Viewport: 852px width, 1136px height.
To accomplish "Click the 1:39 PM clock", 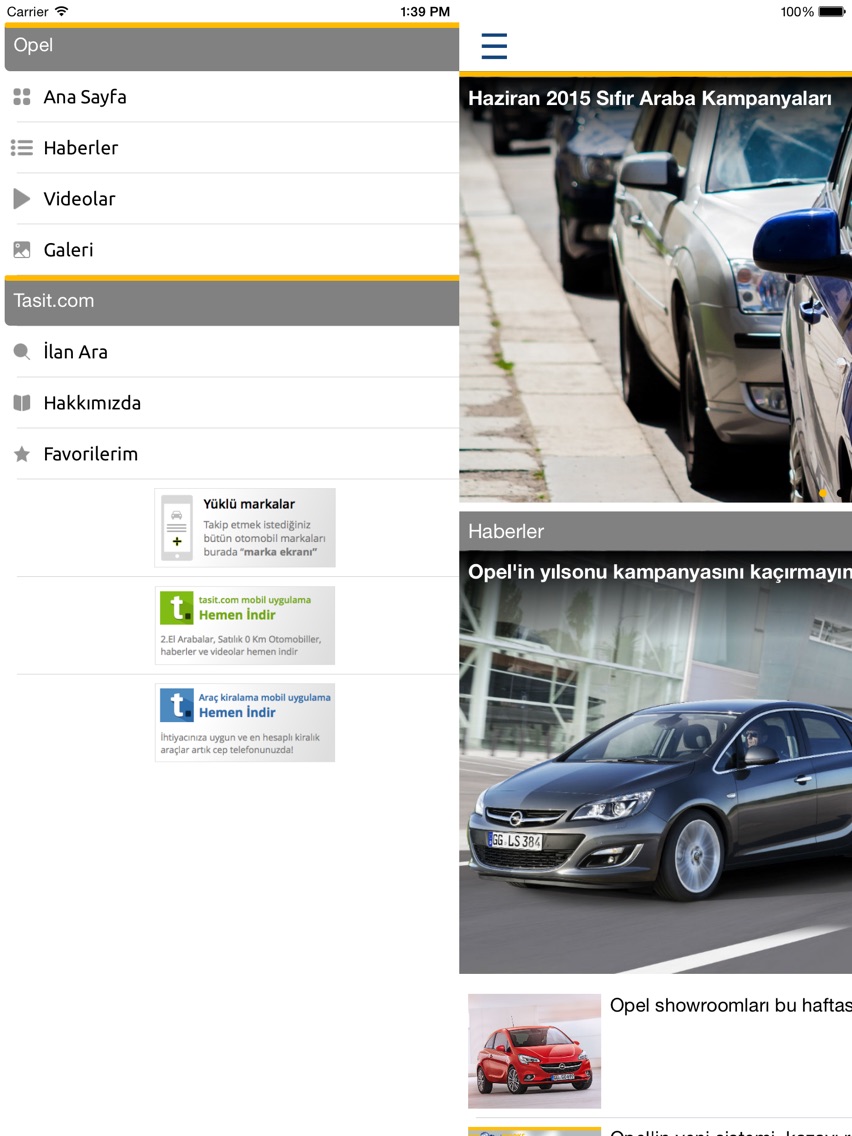I will pos(425,12).
